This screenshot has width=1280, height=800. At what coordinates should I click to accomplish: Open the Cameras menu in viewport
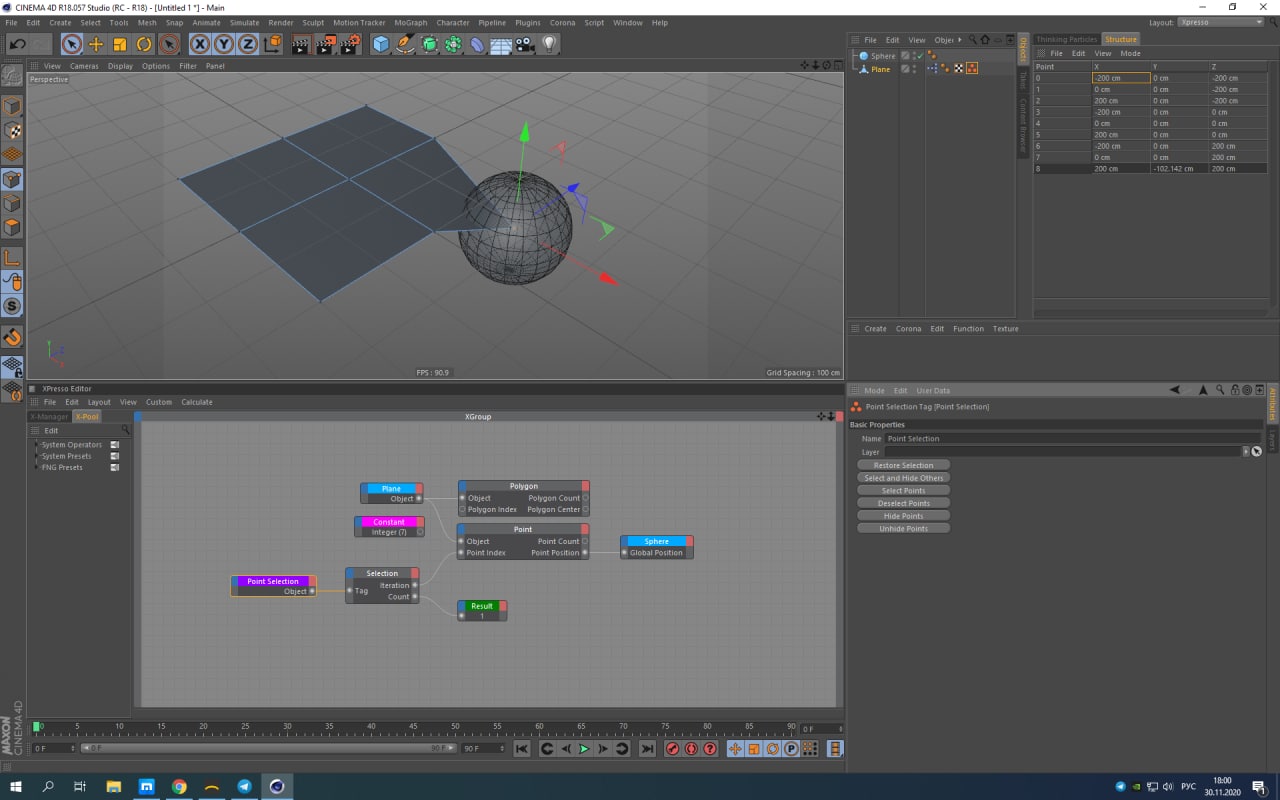tap(84, 66)
